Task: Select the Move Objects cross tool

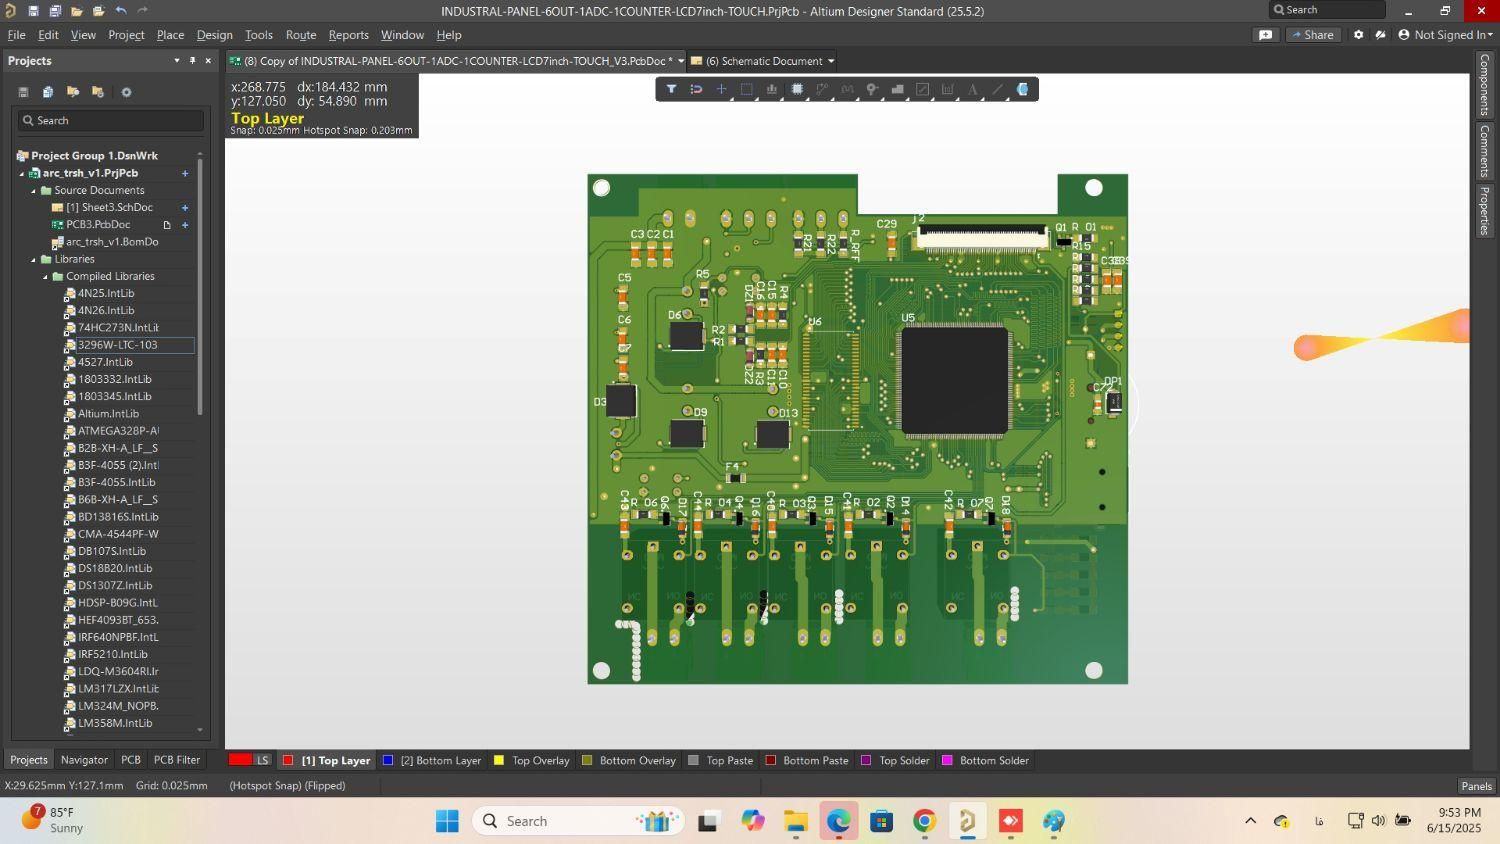Action: (721, 89)
